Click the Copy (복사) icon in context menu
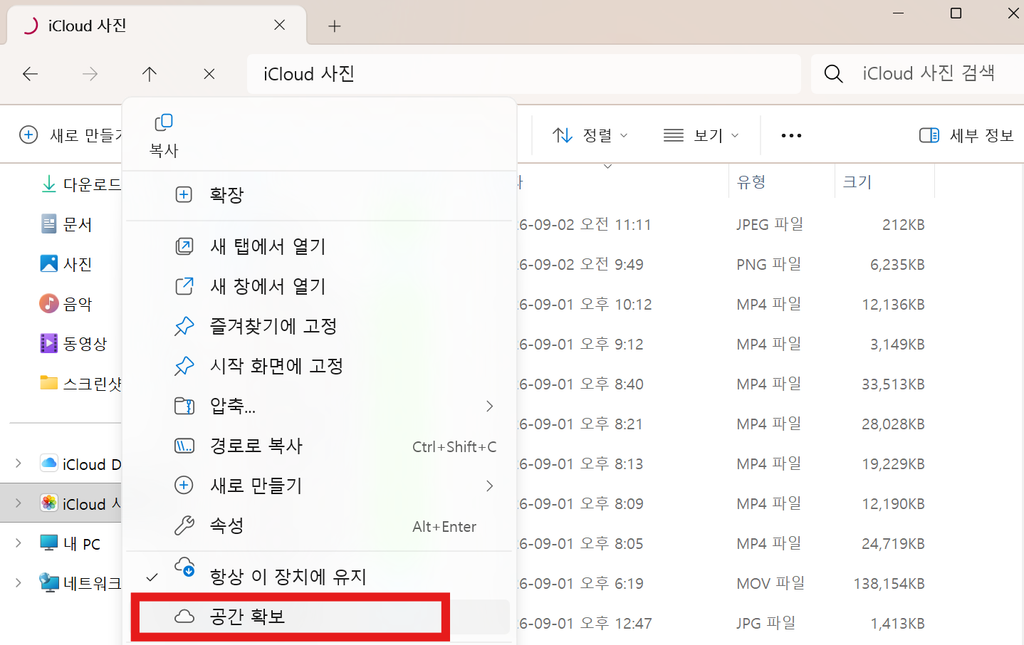Viewport: 1024px width, 645px height. pyautogui.click(x=163, y=123)
